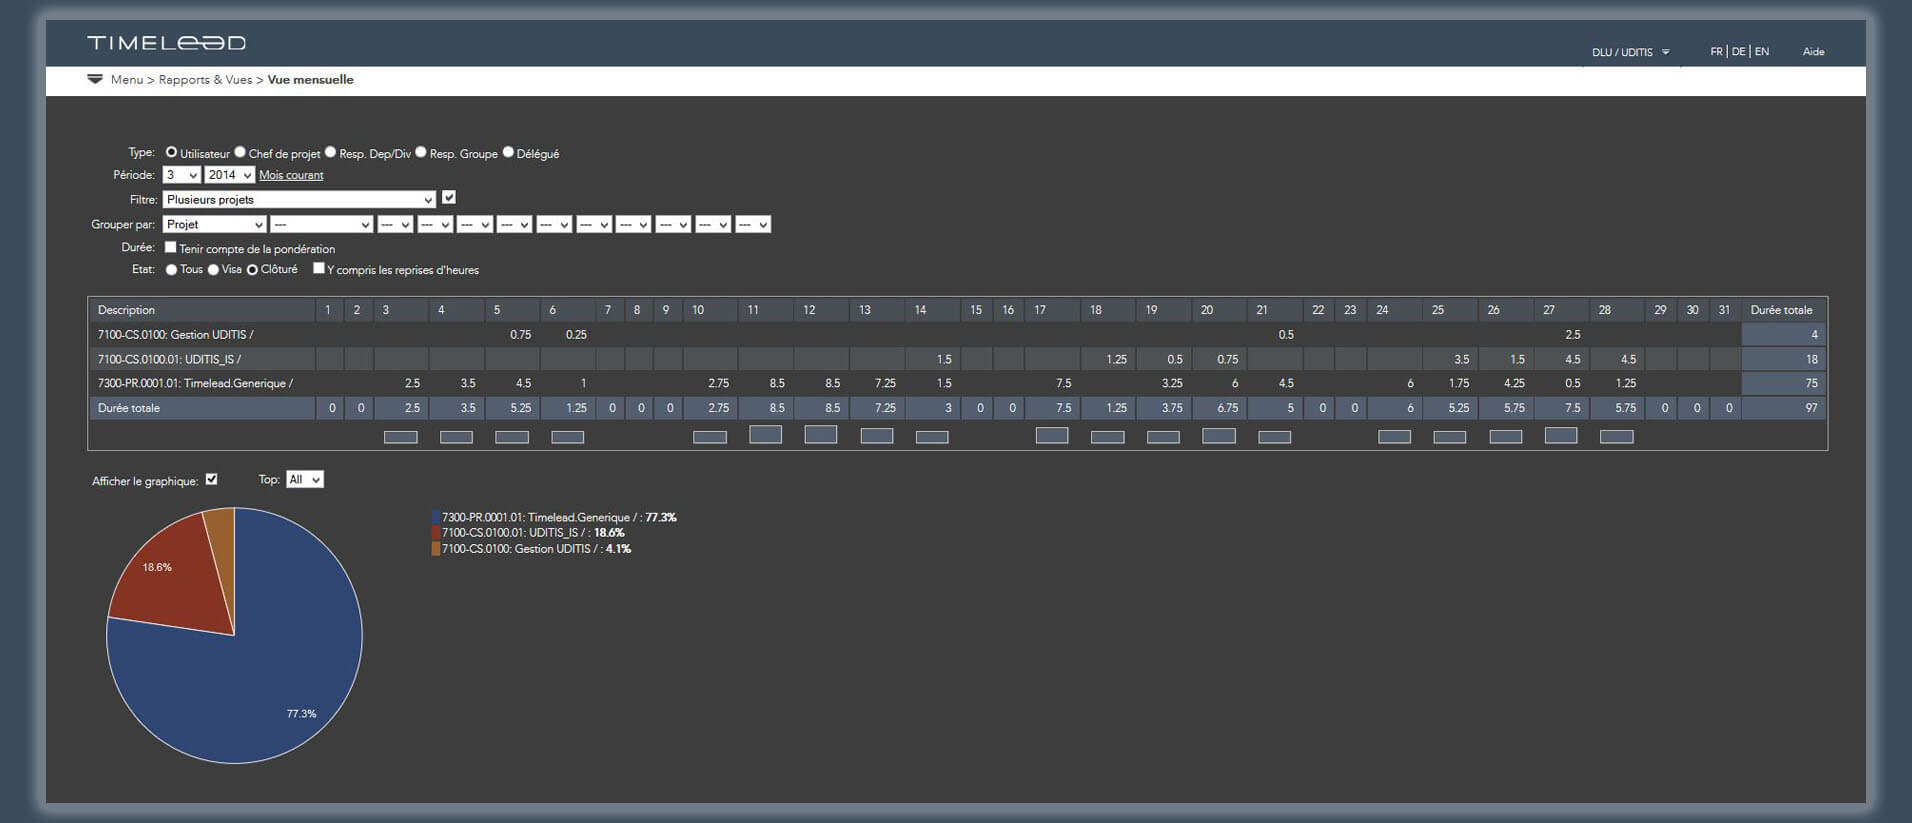The image size is (1912, 823).
Task: Open the menu hamburger icon beside Menu
Action: pos(95,79)
